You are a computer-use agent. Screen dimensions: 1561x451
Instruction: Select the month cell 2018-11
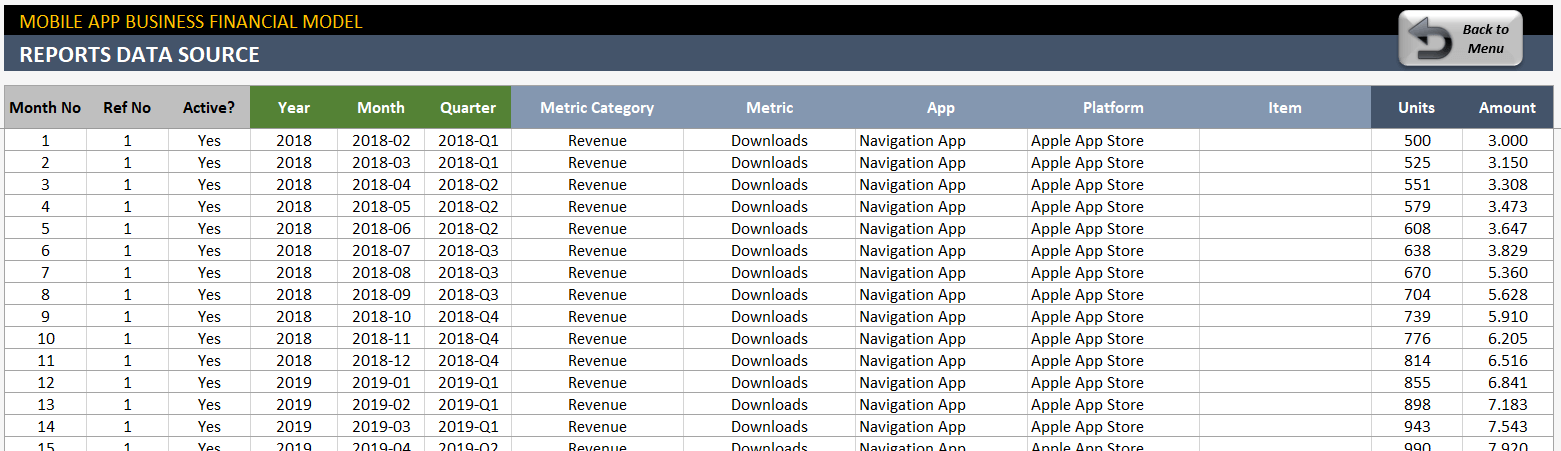pos(381,339)
